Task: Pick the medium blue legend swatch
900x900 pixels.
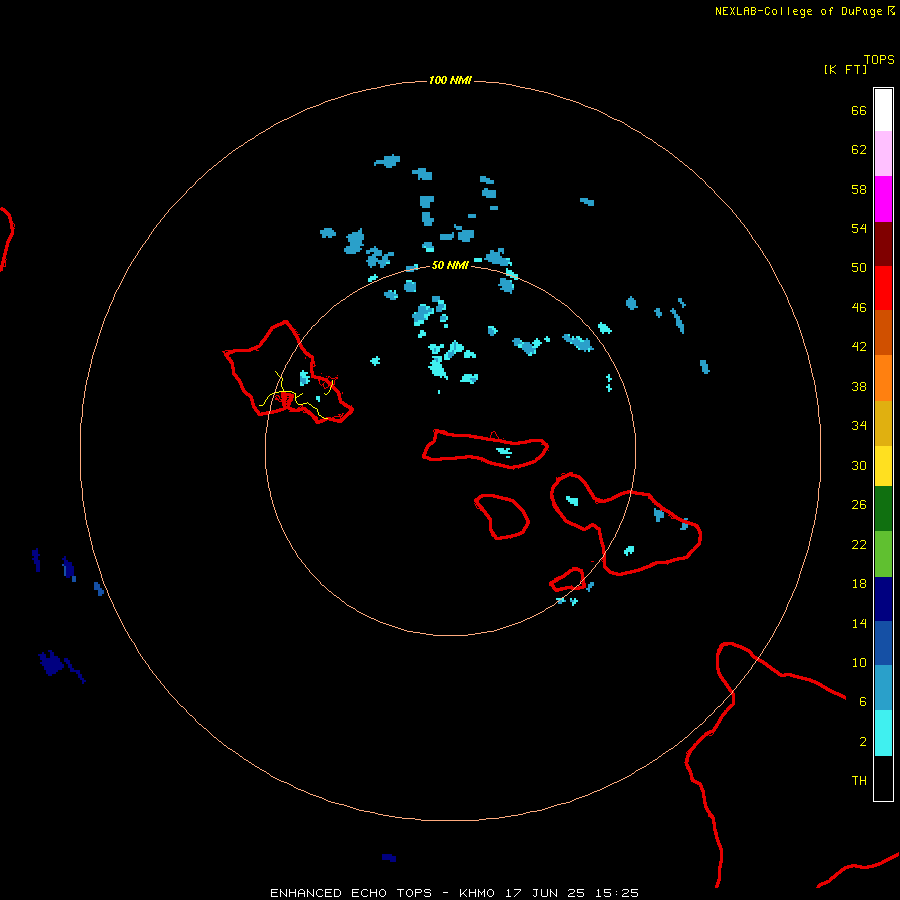Action: (x=883, y=643)
